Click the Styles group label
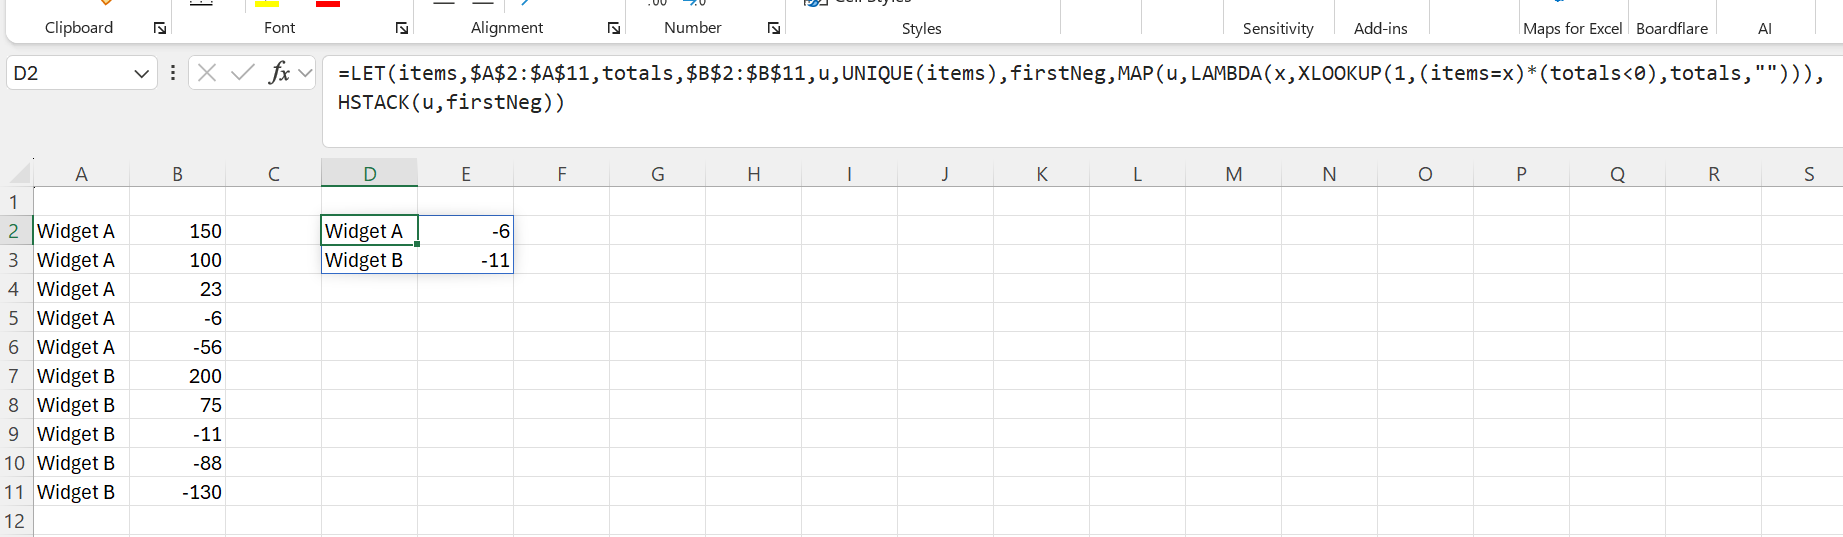 pyautogui.click(x=921, y=28)
